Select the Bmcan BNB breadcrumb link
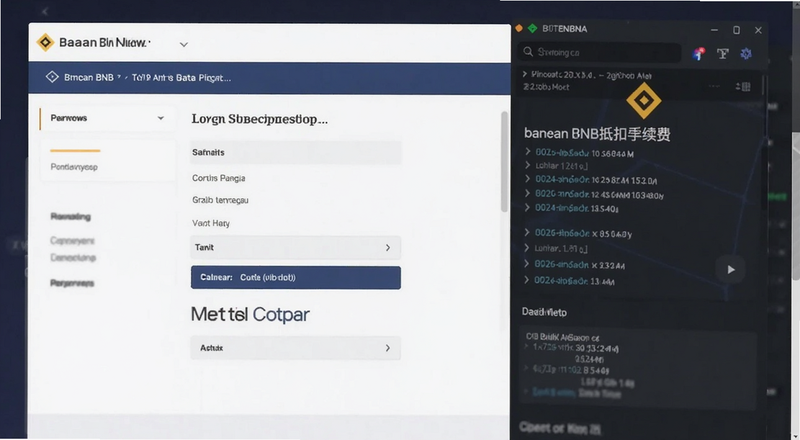Image resolution: width=800 pixels, height=440 pixels. coord(89,78)
